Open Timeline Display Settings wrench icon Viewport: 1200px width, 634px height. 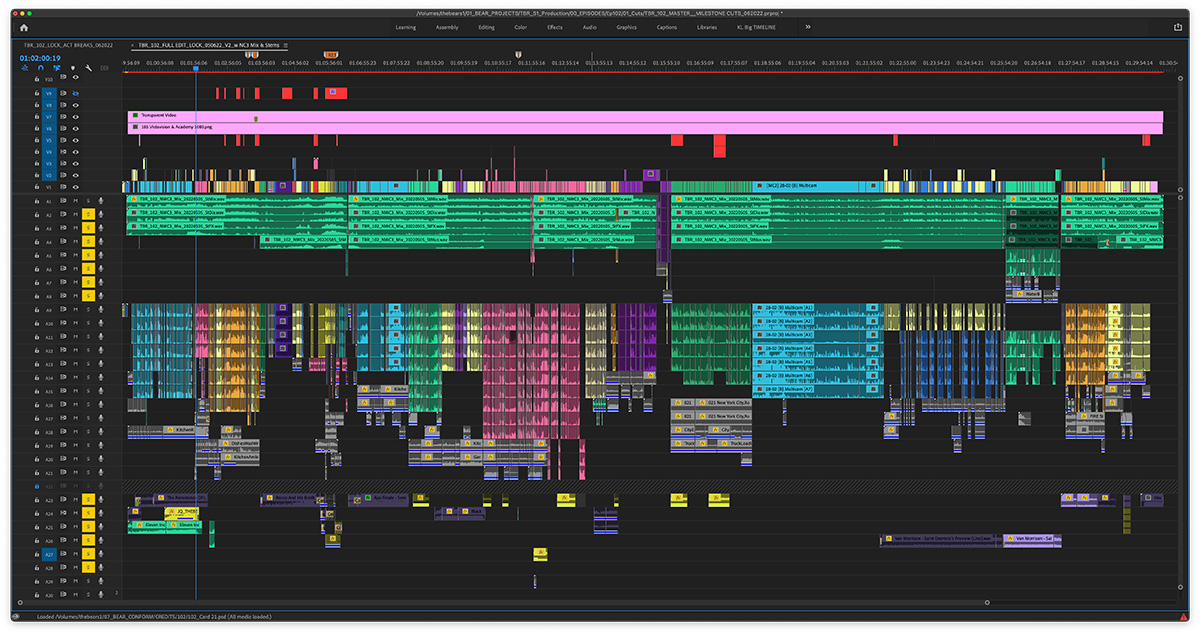88,68
